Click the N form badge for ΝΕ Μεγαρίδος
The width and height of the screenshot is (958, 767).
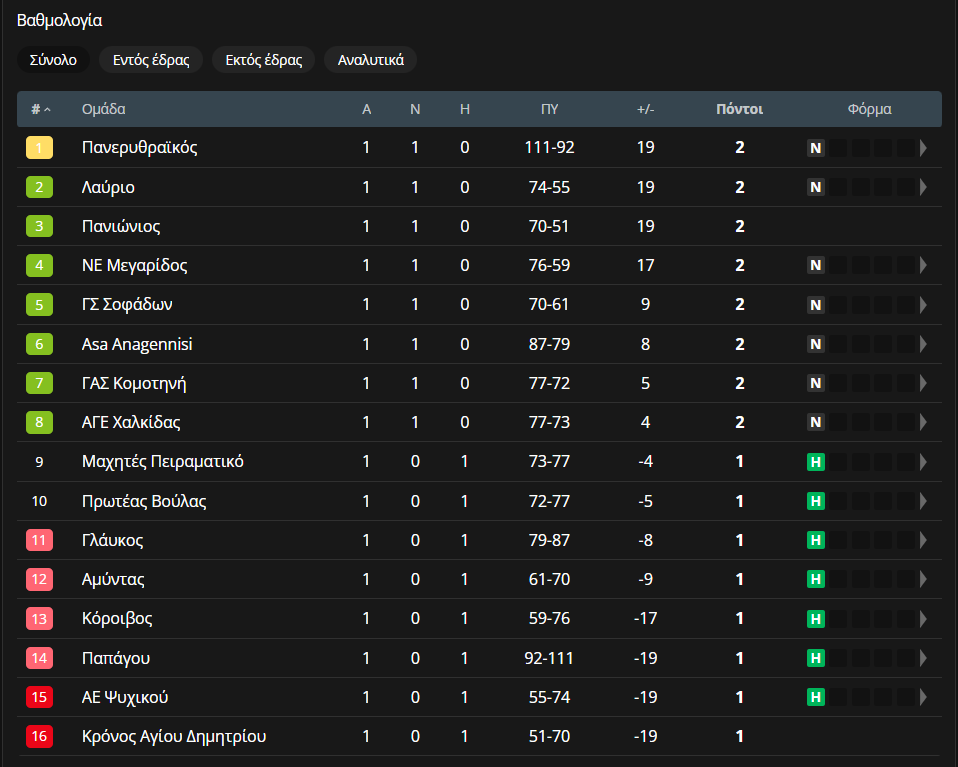pyautogui.click(x=816, y=265)
